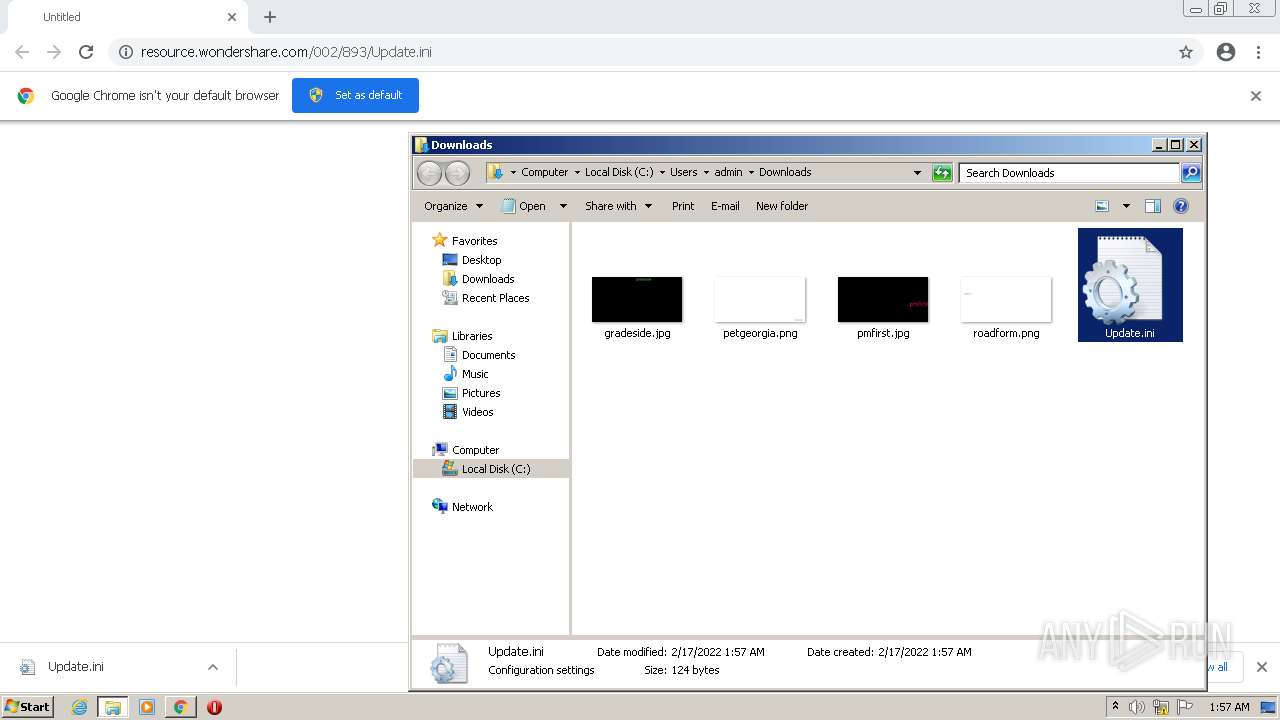
Task: Create a New folder
Action: click(x=782, y=206)
